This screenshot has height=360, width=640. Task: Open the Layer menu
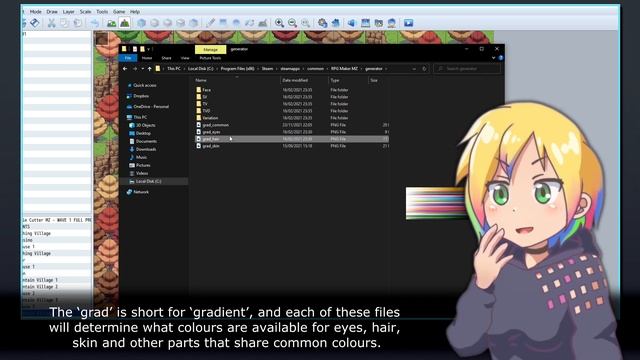click(69, 11)
